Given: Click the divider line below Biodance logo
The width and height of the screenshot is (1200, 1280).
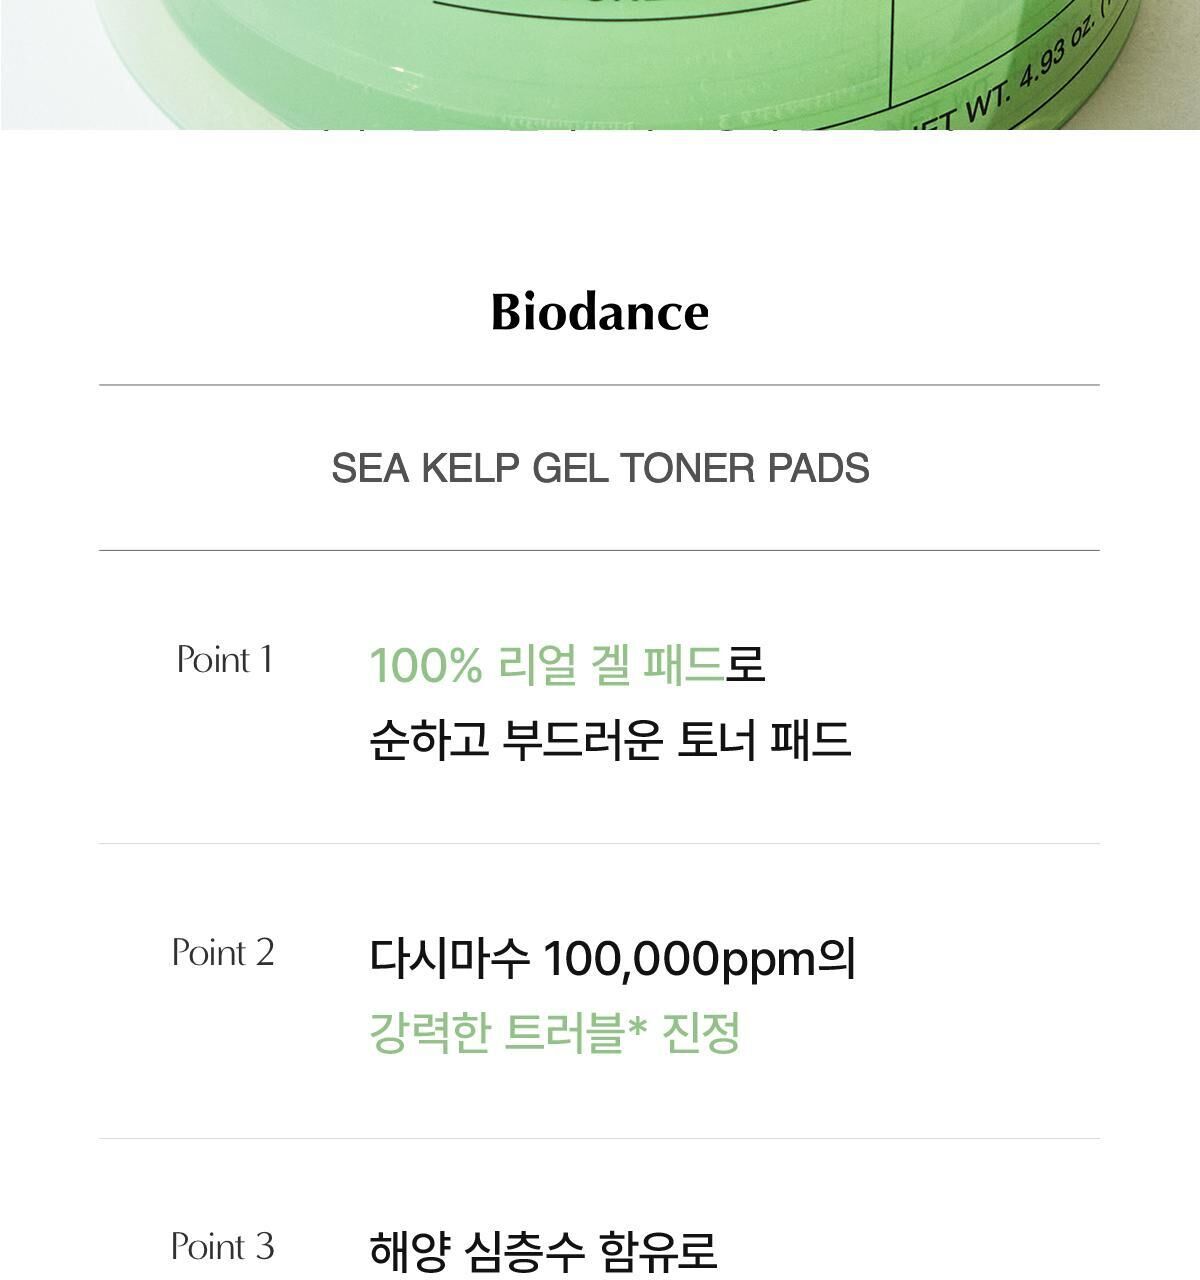Looking at the screenshot, I should coord(599,385).
